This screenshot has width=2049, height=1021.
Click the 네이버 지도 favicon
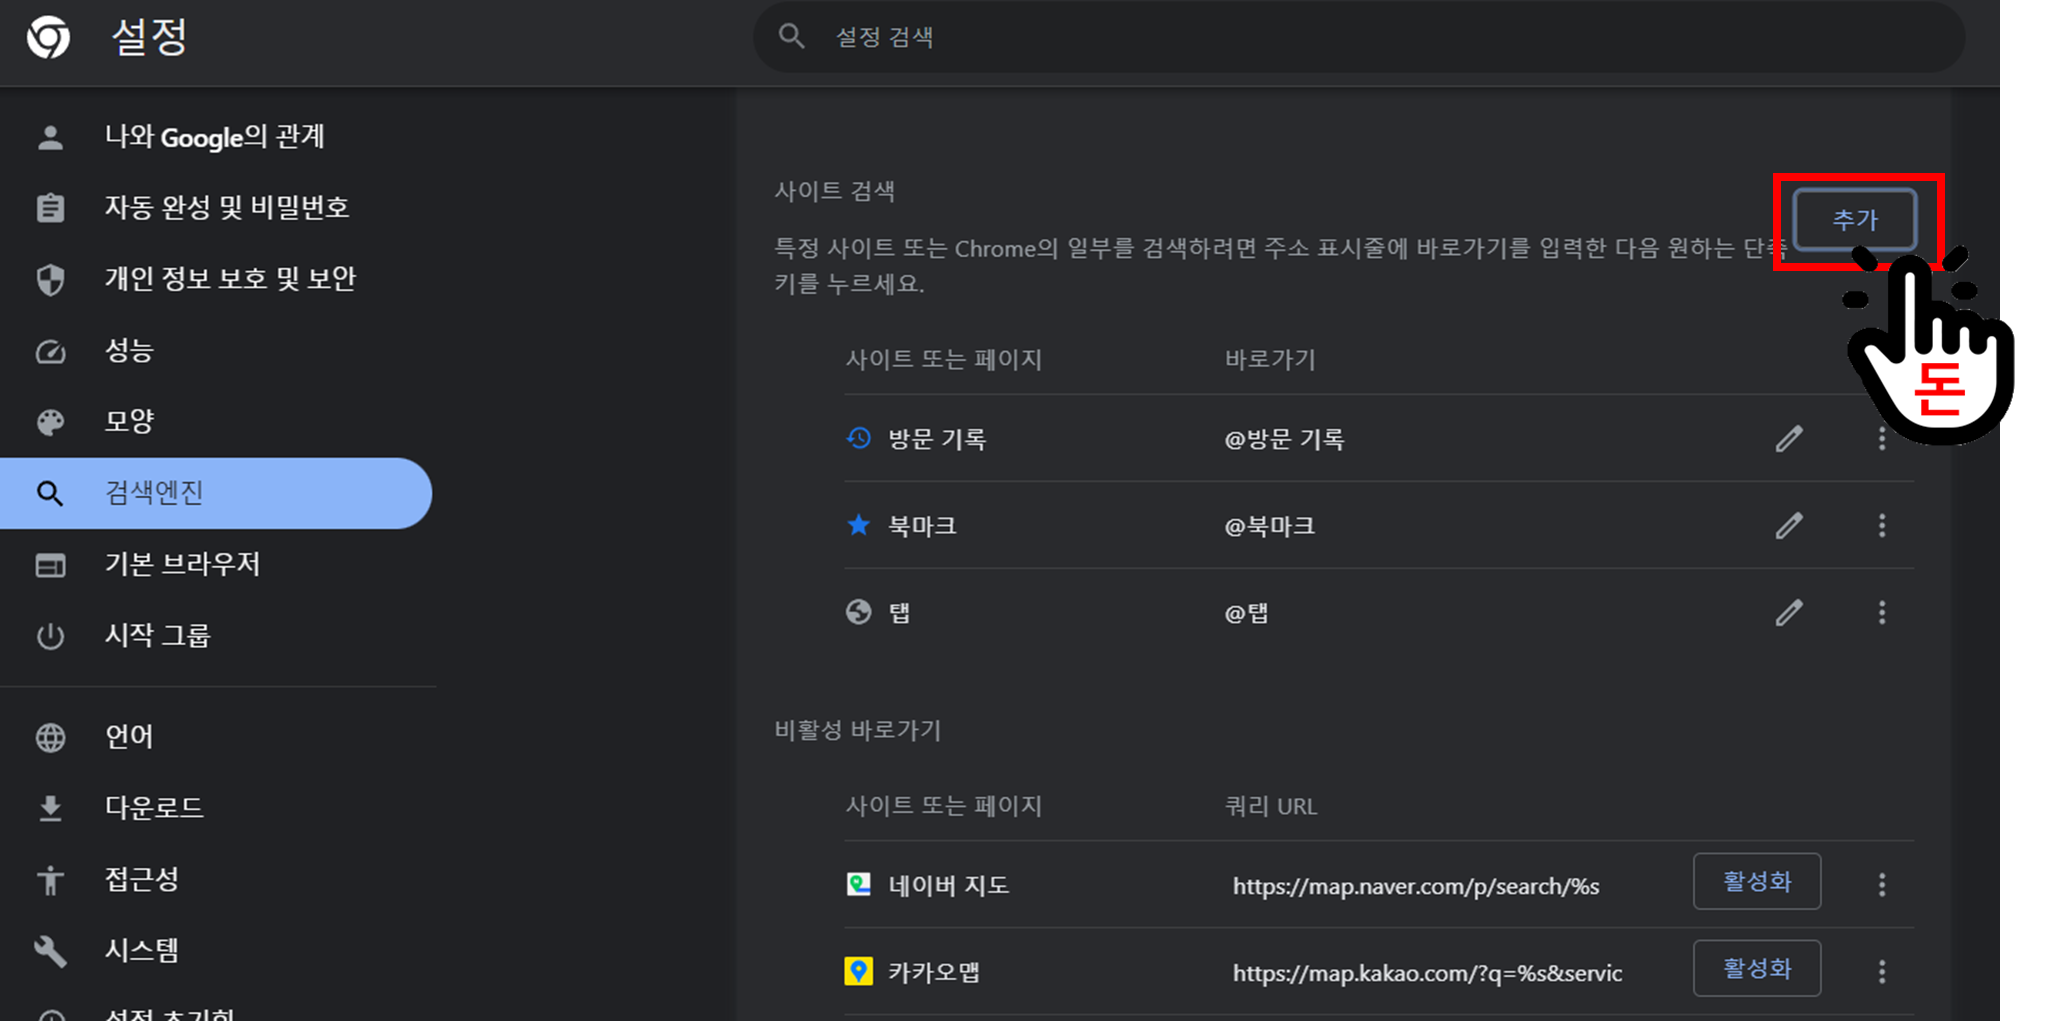[x=859, y=884]
